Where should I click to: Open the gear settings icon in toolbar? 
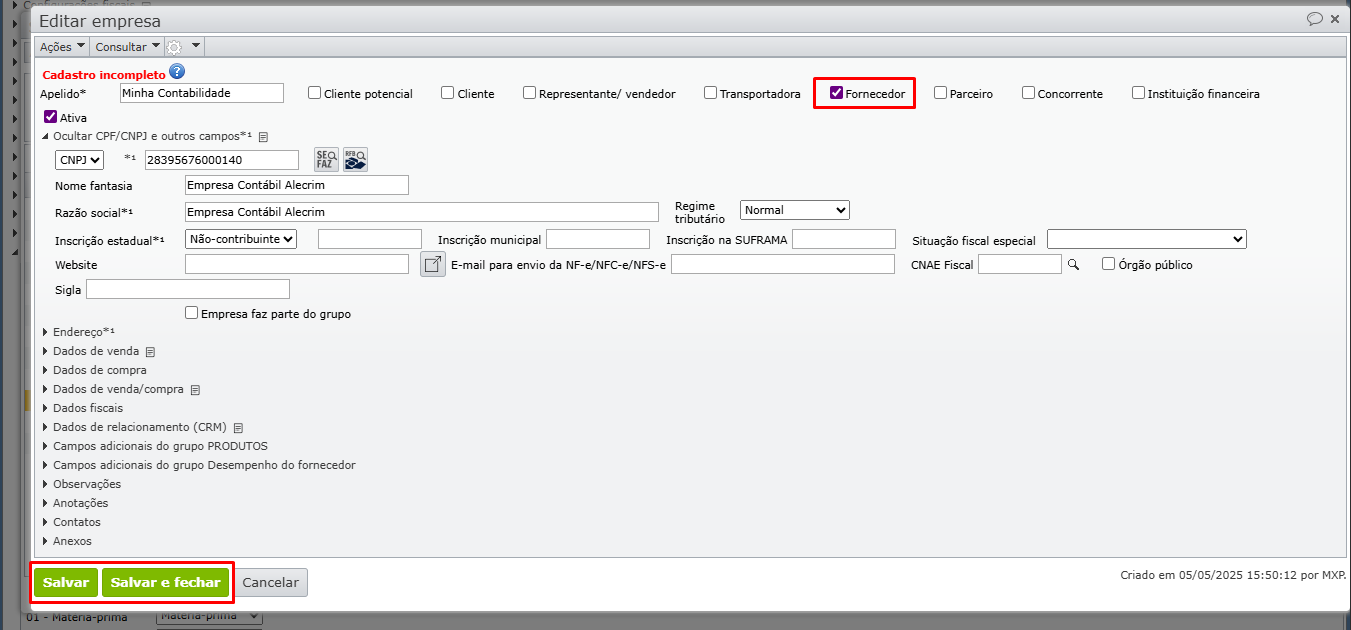point(174,47)
